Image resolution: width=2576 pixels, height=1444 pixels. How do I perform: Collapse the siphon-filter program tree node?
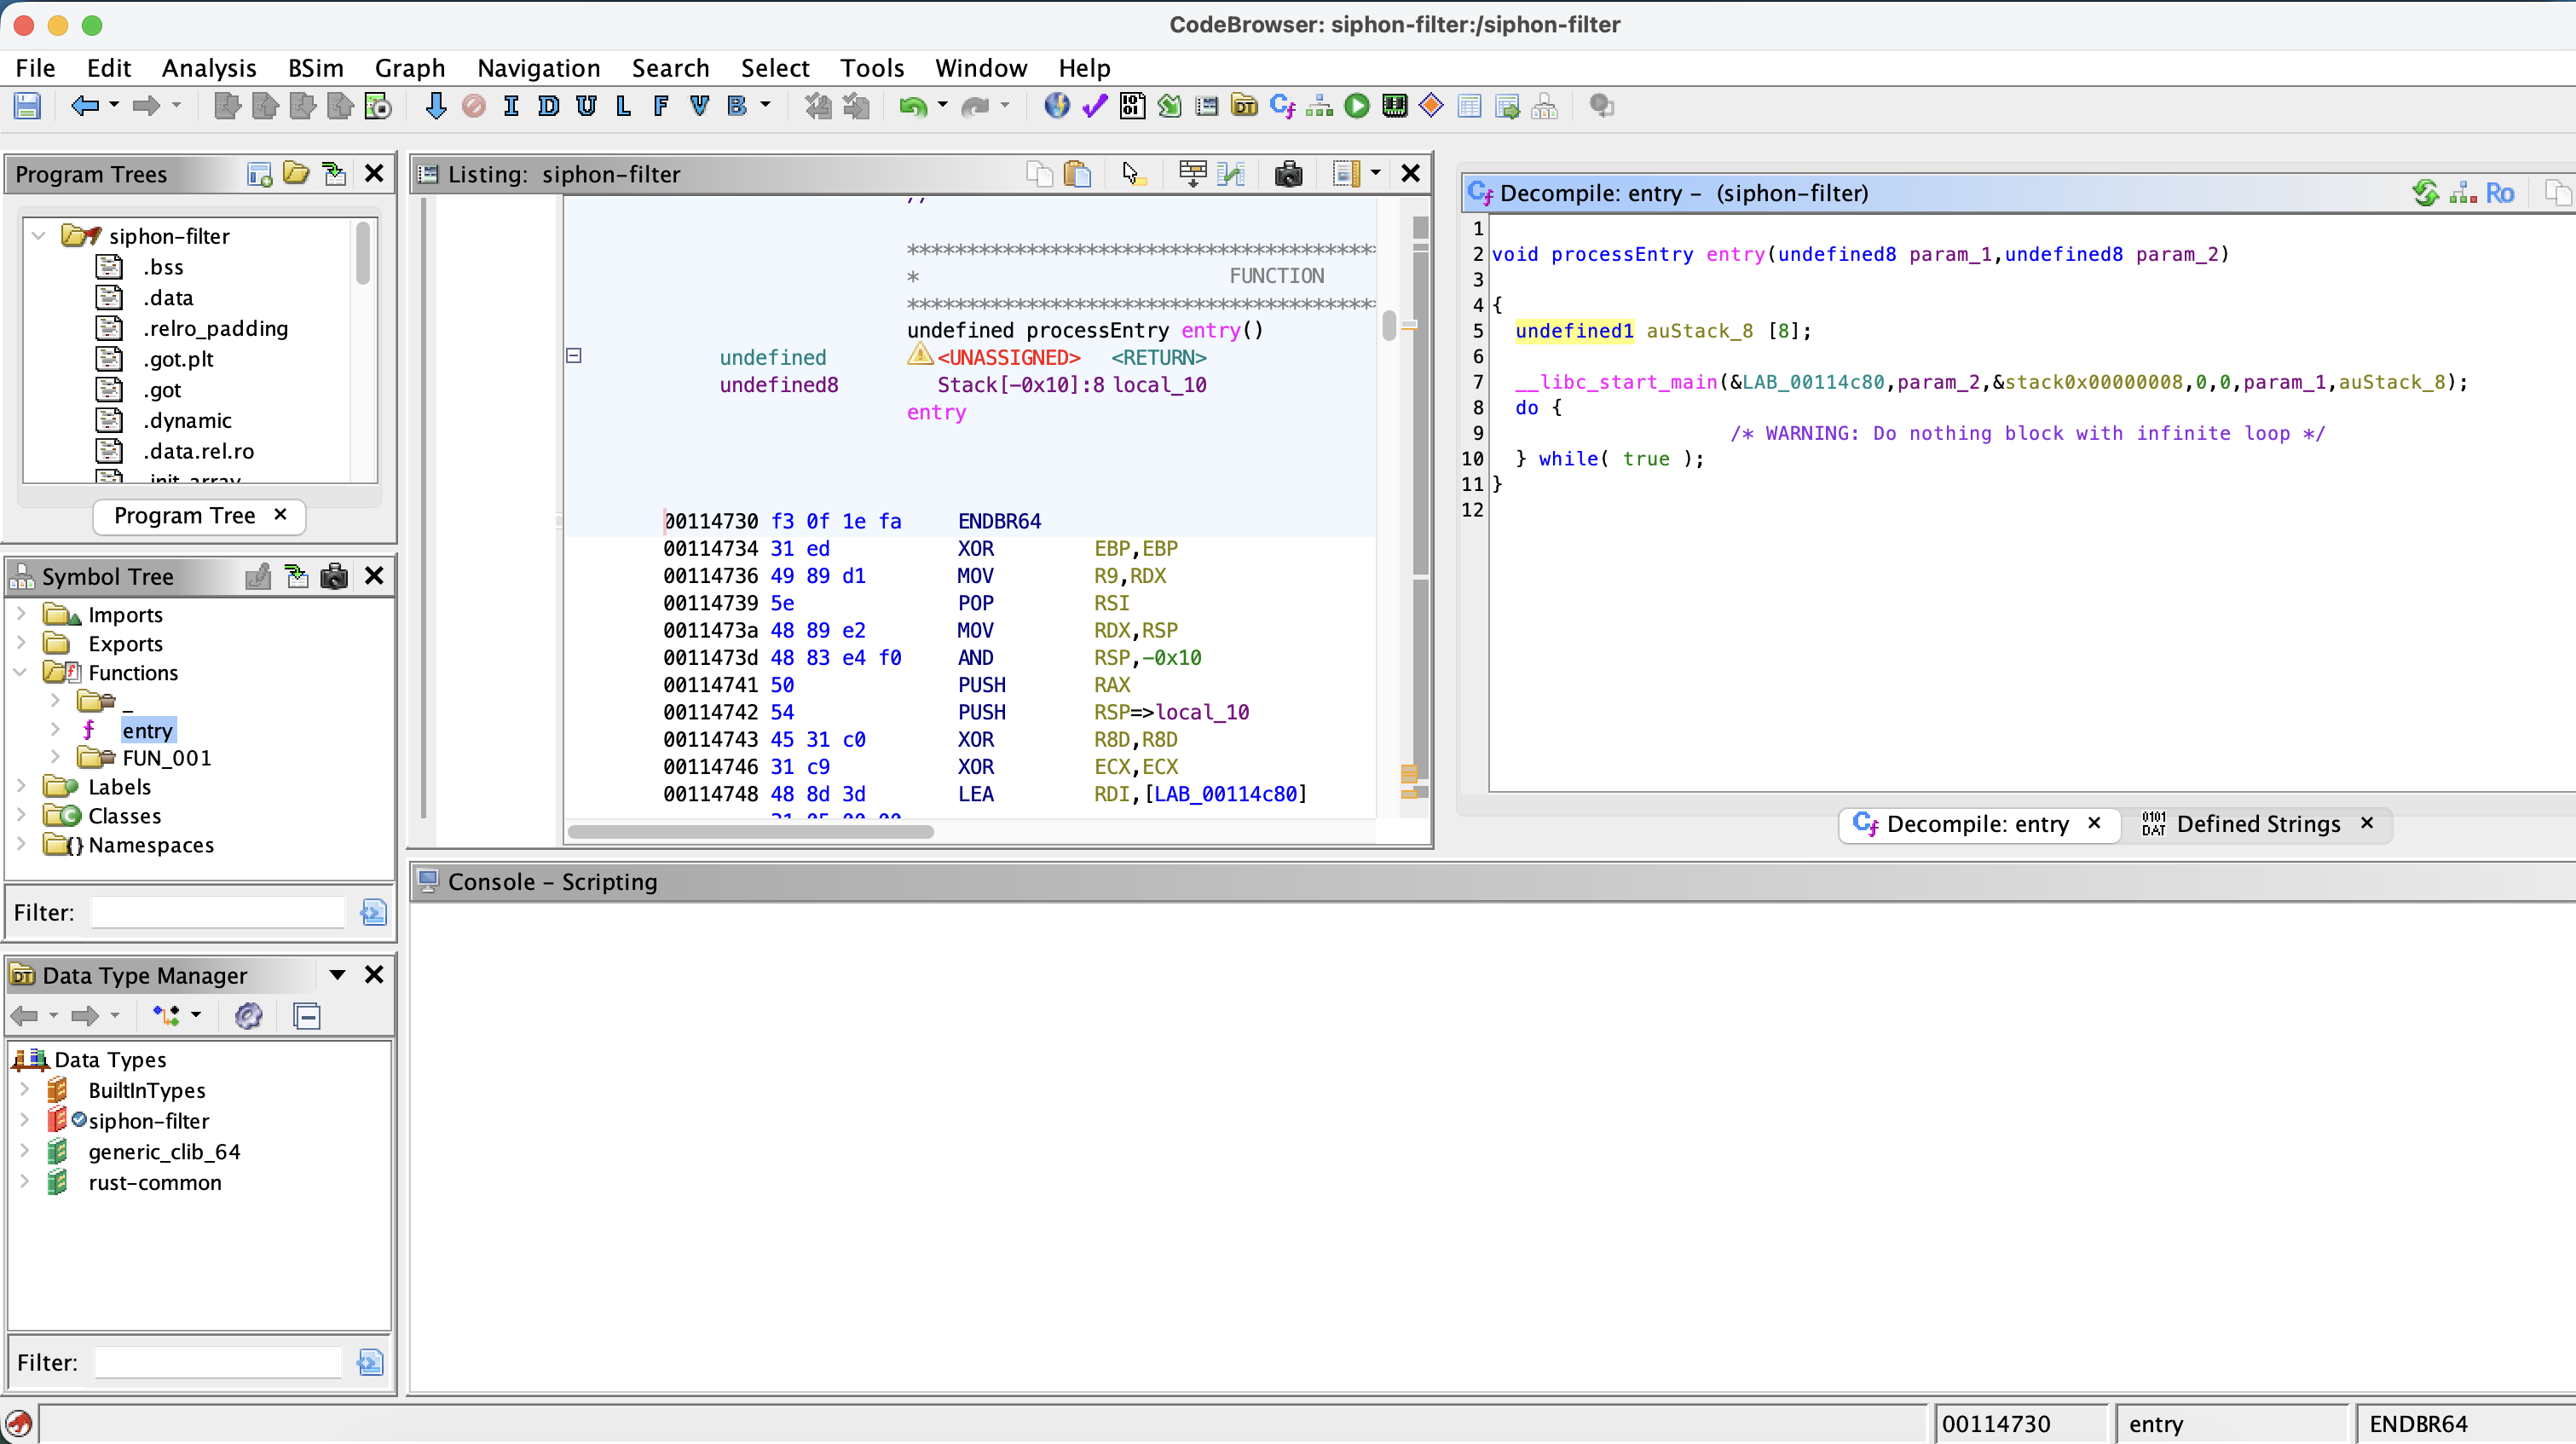point(39,236)
